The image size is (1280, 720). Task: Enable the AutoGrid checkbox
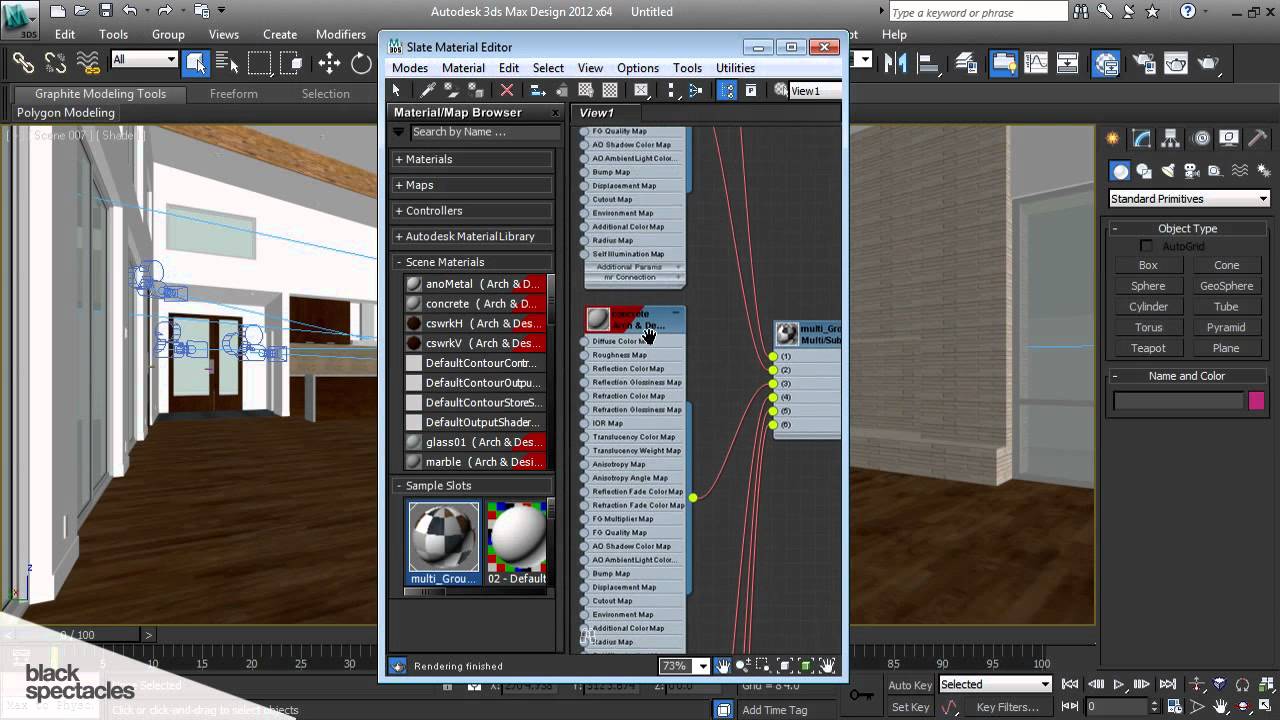pos(1146,246)
